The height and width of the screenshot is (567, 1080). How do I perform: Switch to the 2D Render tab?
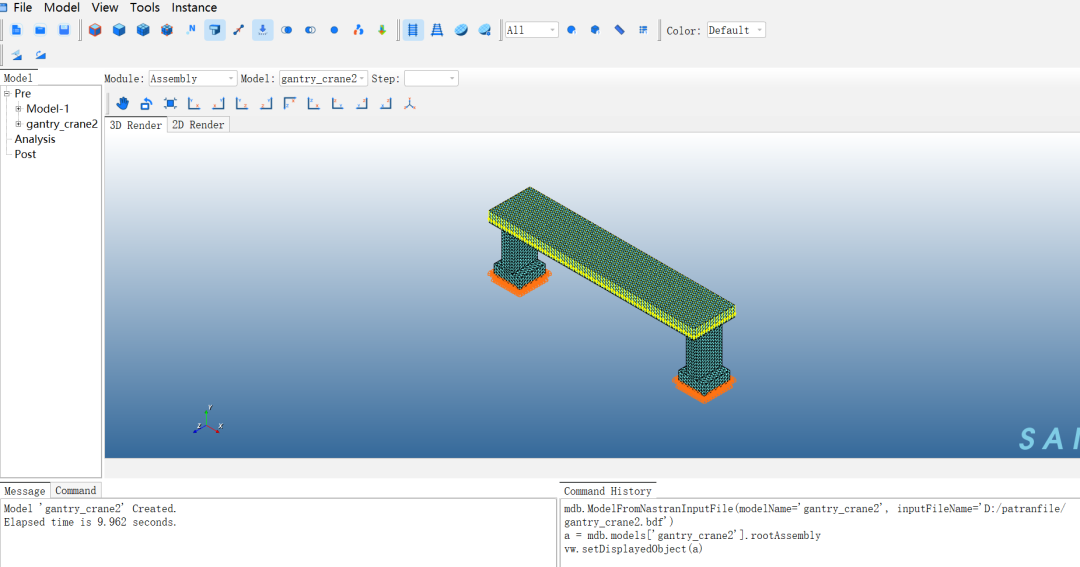(198, 125)
